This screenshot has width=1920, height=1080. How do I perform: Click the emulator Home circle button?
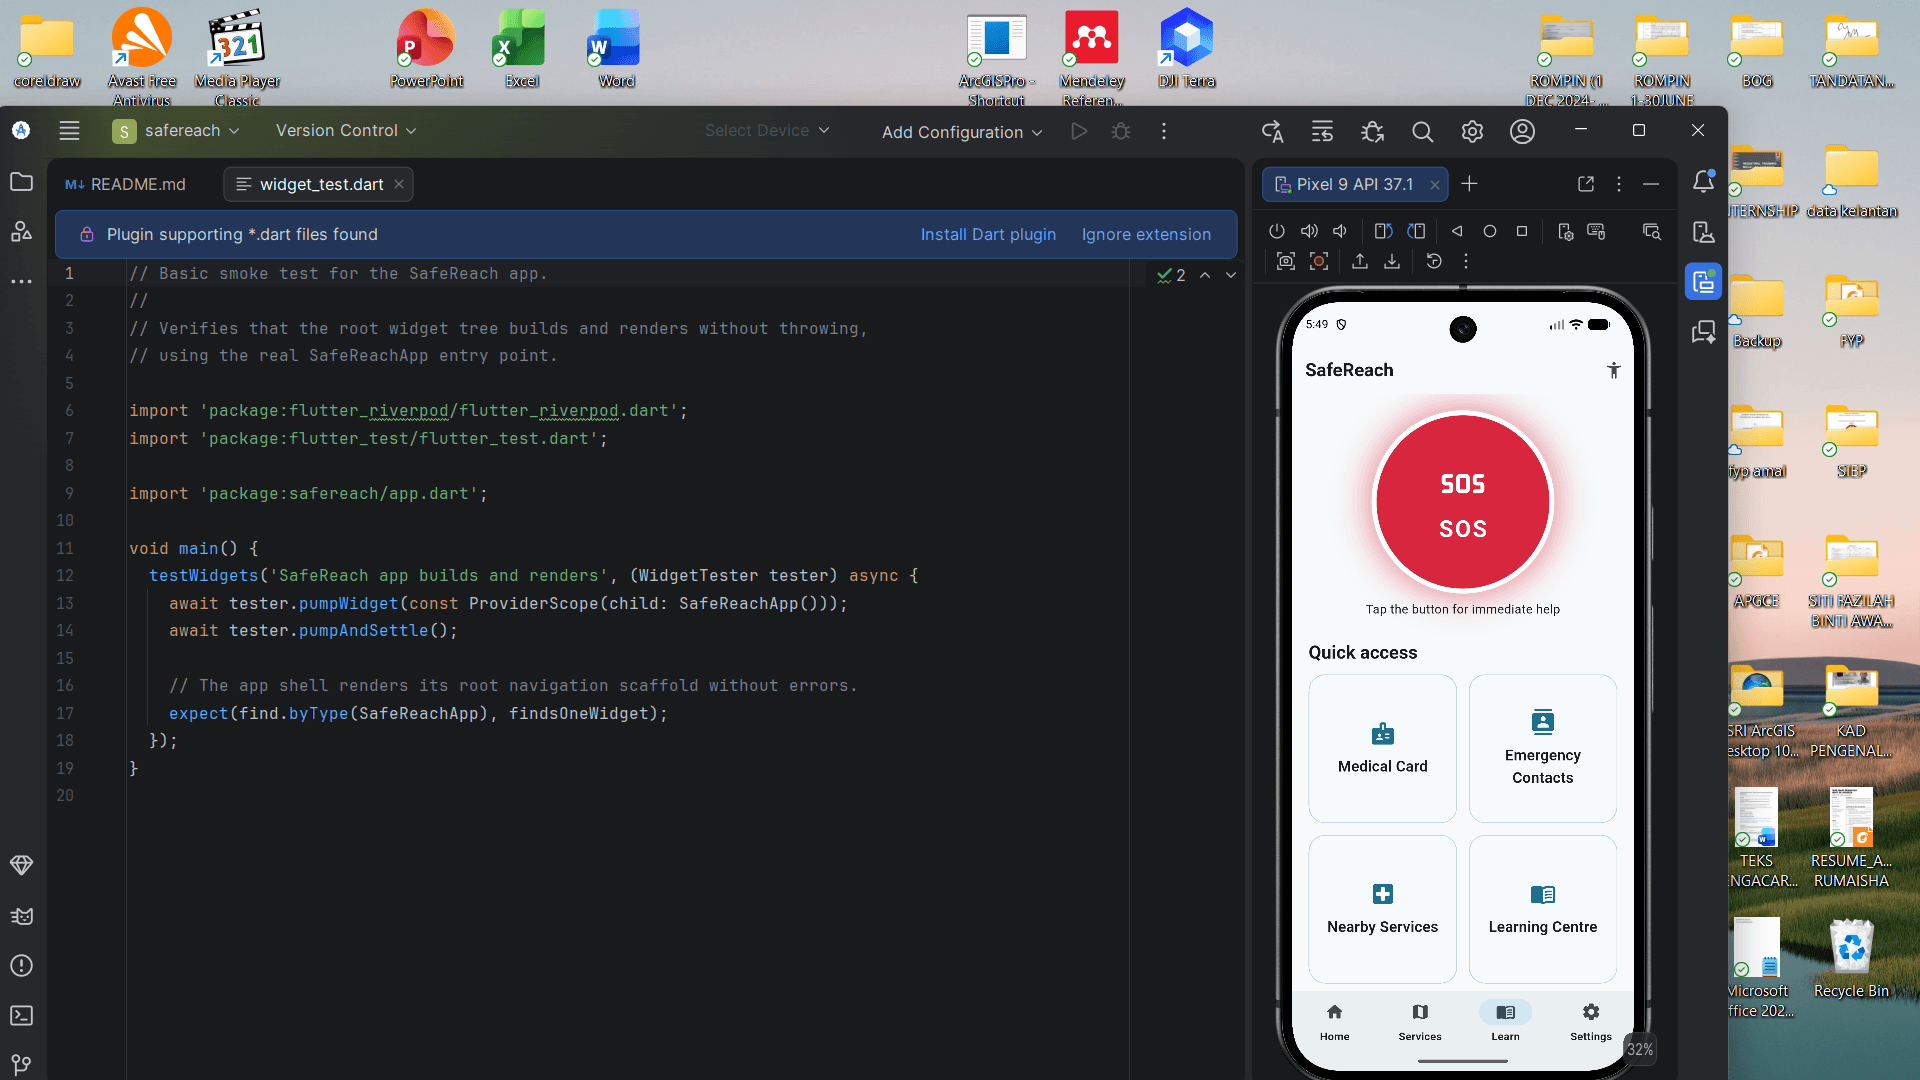coord(1490,231)
